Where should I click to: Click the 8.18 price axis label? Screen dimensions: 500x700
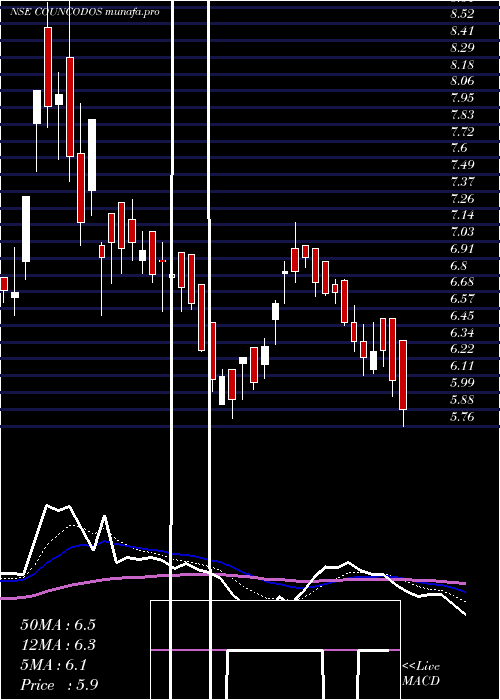coord(462,65)
